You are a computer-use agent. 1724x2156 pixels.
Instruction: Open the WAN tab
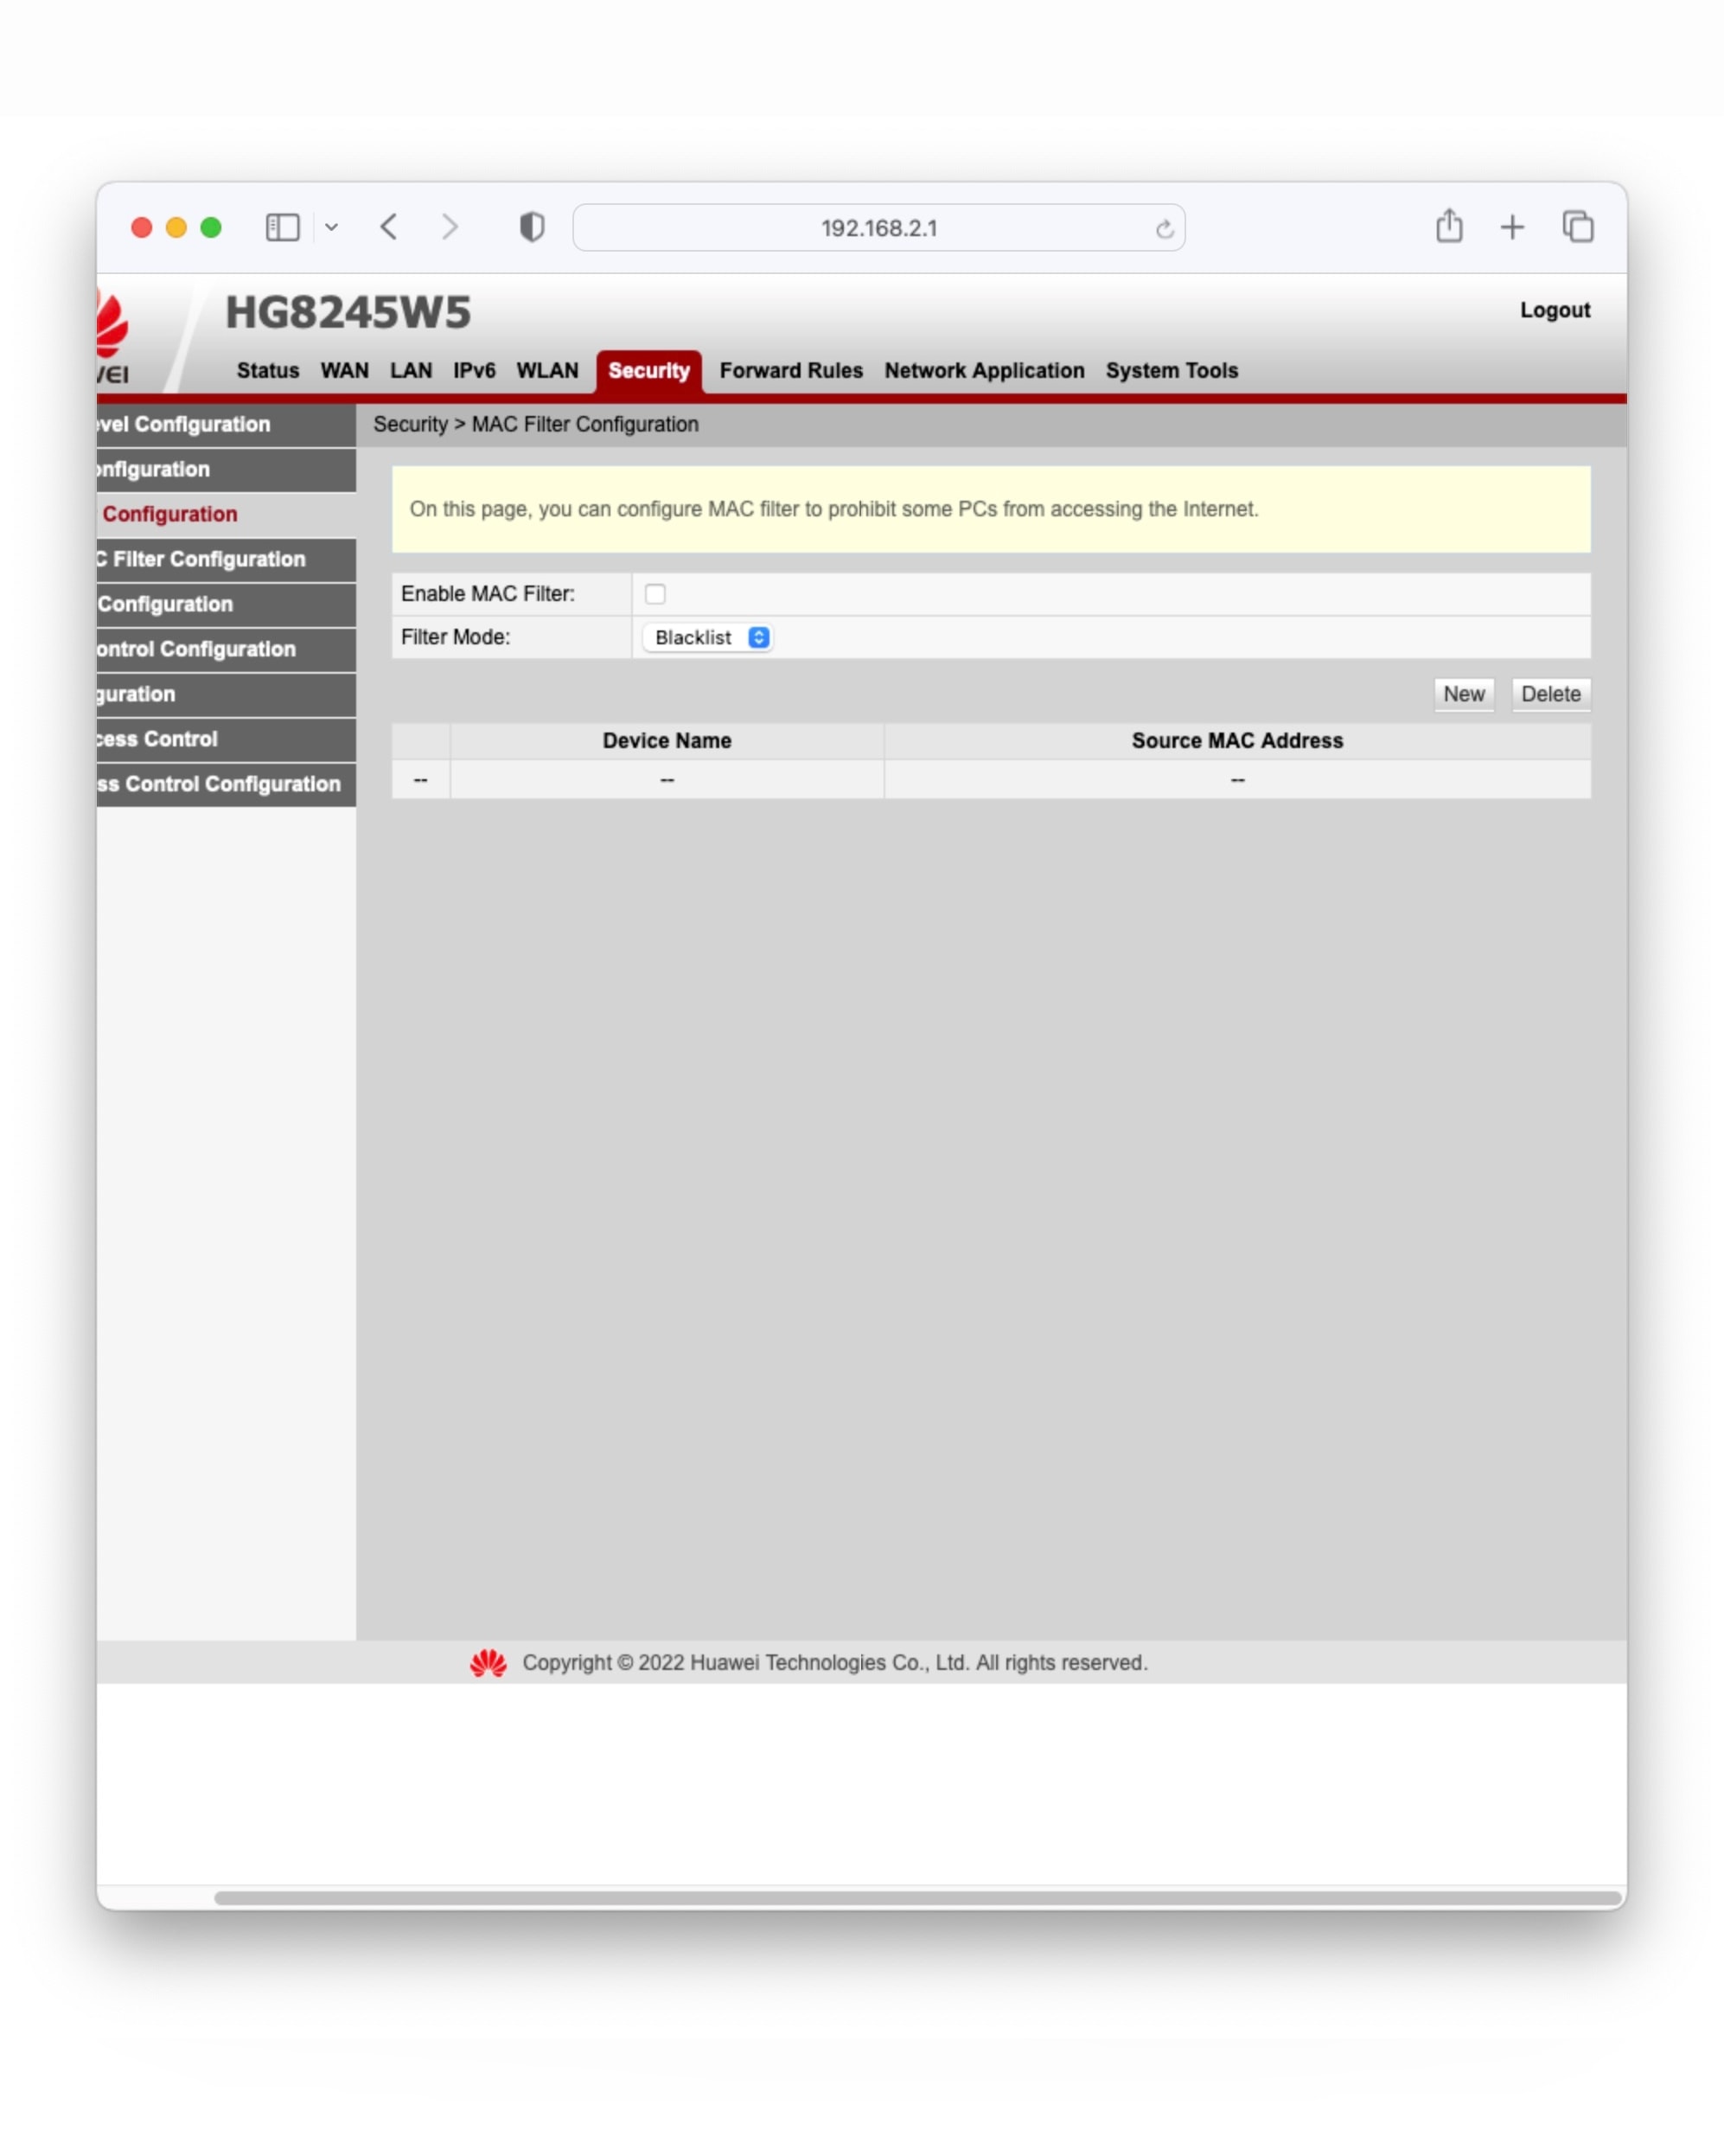344,370
